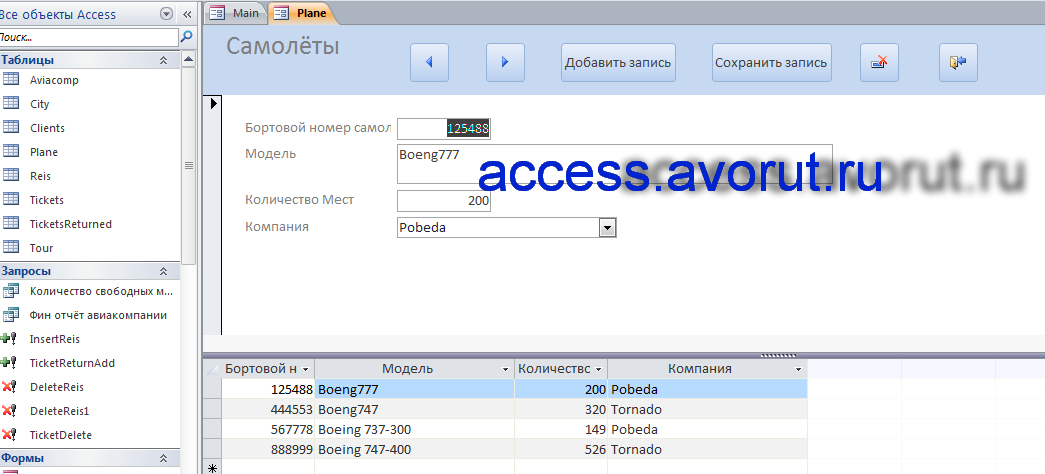Select cell Boeng747 in datasheet
Image resolution: width=1045 pixels, height=474 pixels.
click(x=415, y=409)
